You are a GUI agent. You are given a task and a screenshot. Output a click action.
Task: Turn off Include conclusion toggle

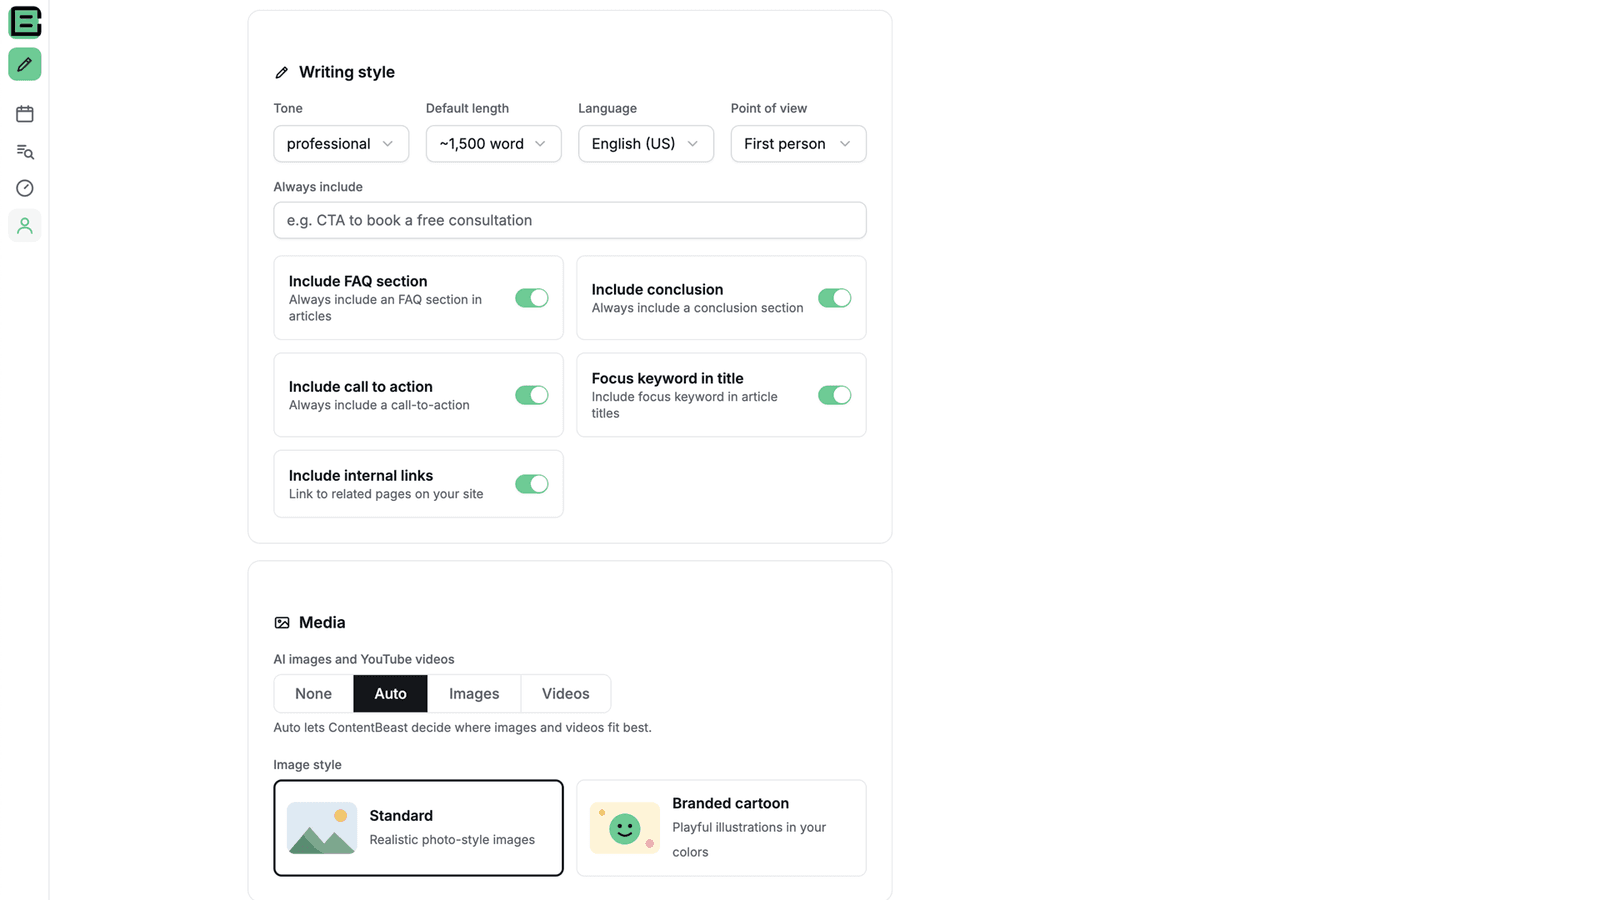(x=835, y=298)
